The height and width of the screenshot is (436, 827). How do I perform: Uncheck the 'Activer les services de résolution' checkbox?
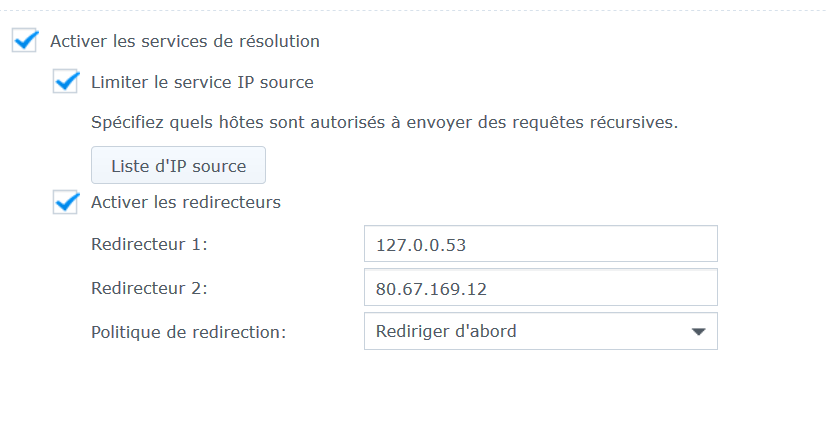tap(25, 42)
